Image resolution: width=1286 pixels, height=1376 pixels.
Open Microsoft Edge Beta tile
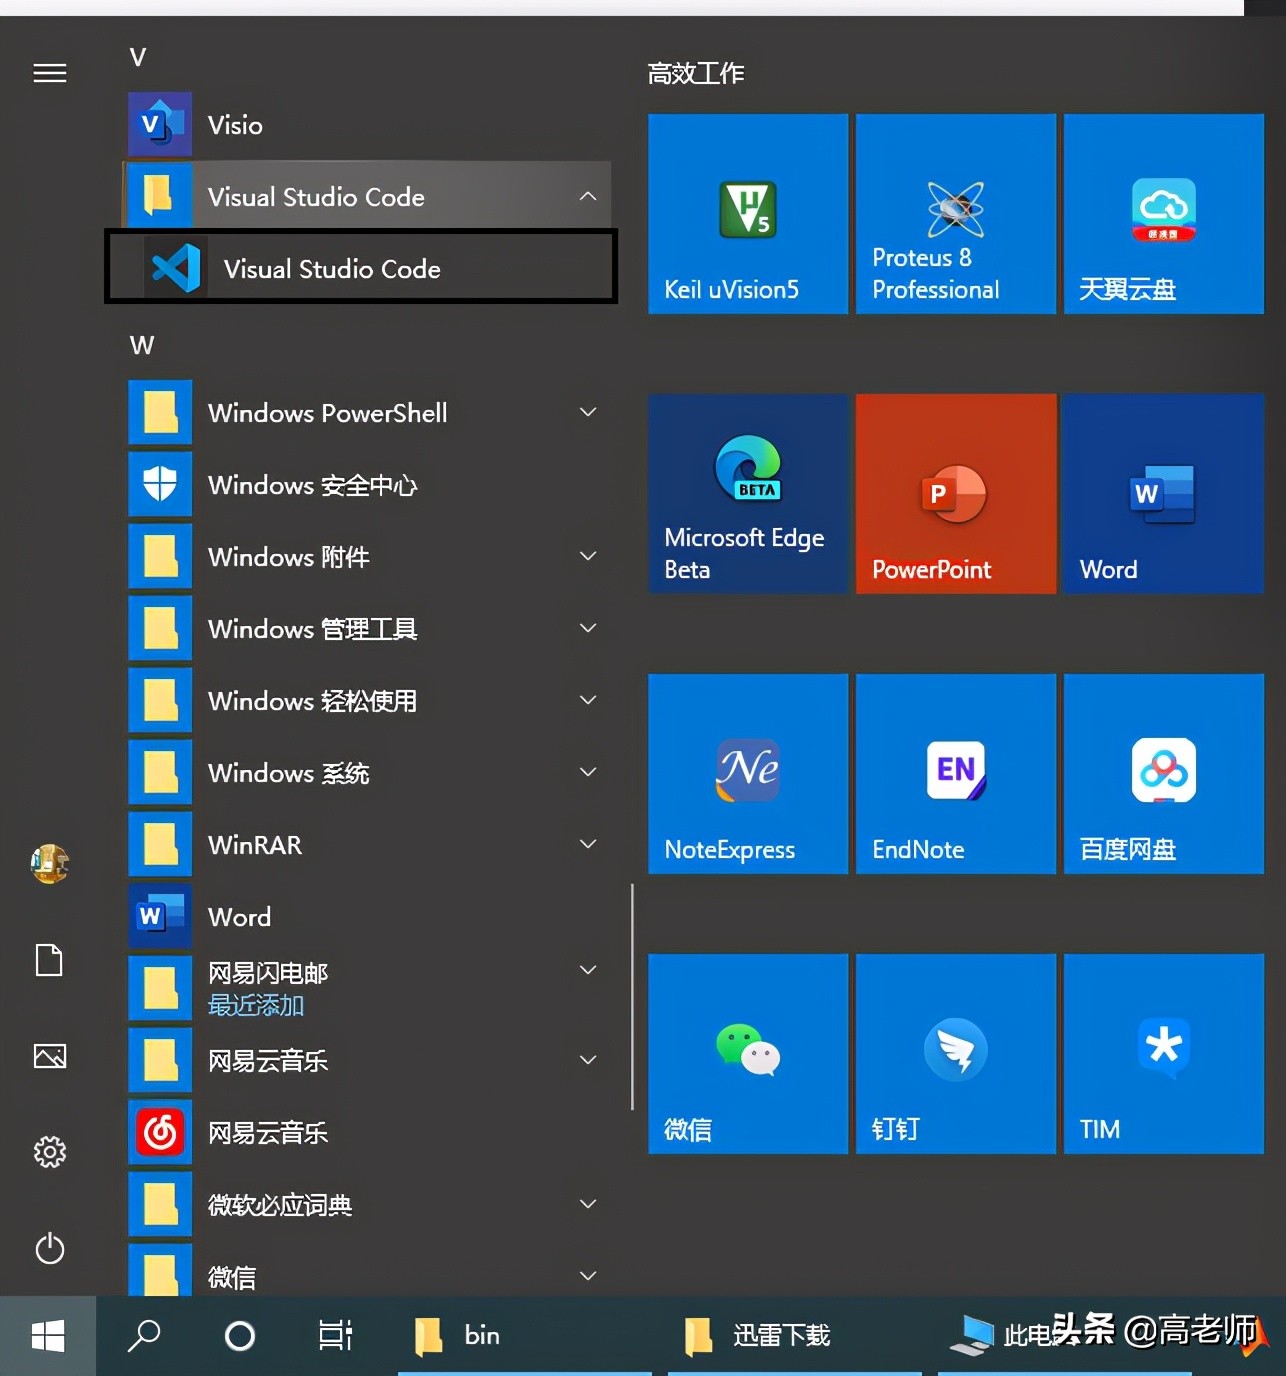coord(748,494)
